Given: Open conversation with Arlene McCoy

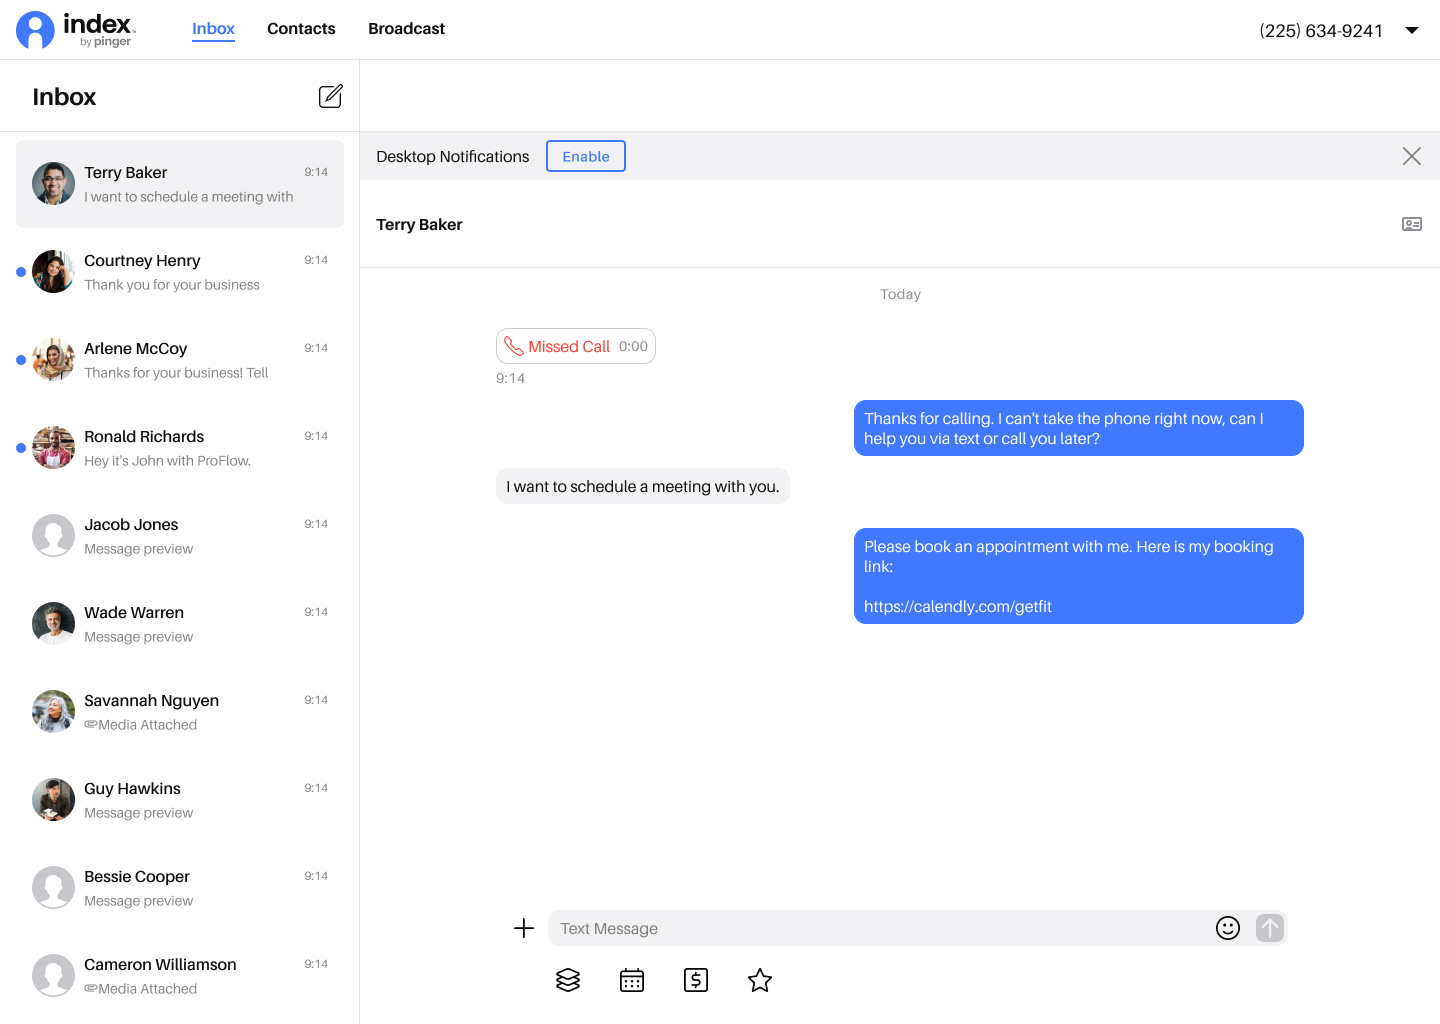Looking at the screenshot, I should pos(180,360).
